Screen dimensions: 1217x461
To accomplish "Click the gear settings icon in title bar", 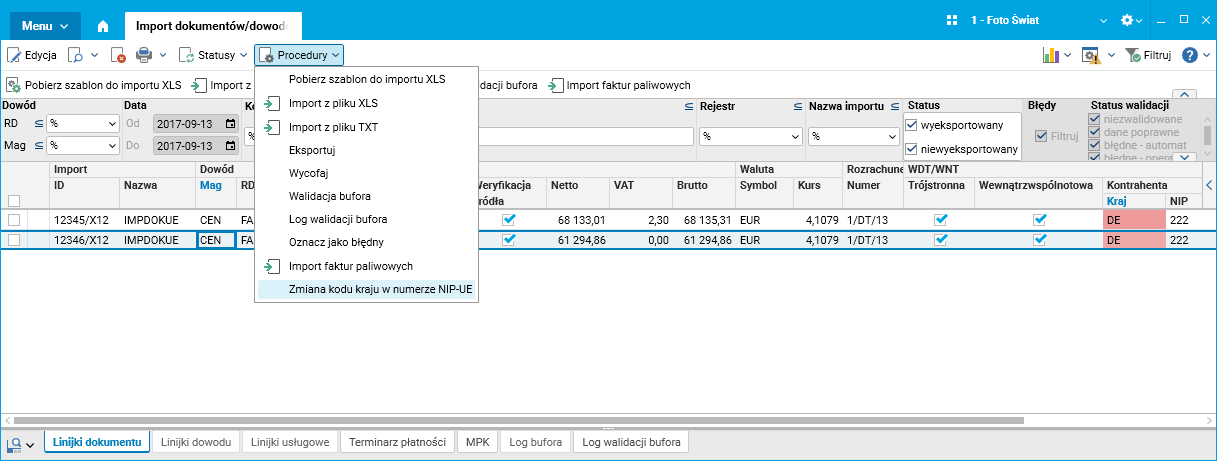I will pyautogui.click(x=1127, y=20).
